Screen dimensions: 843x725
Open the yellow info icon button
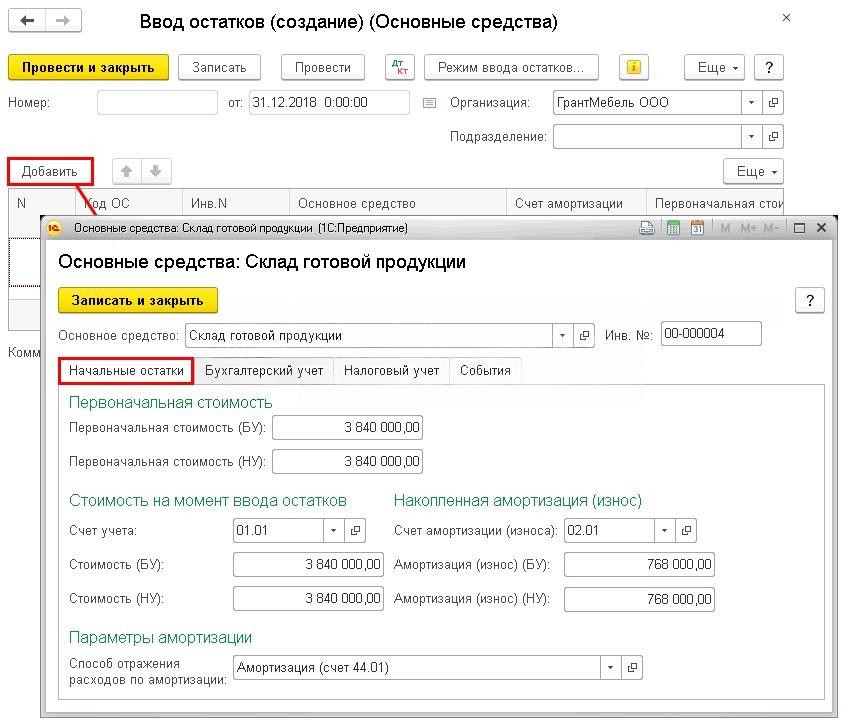634,67
